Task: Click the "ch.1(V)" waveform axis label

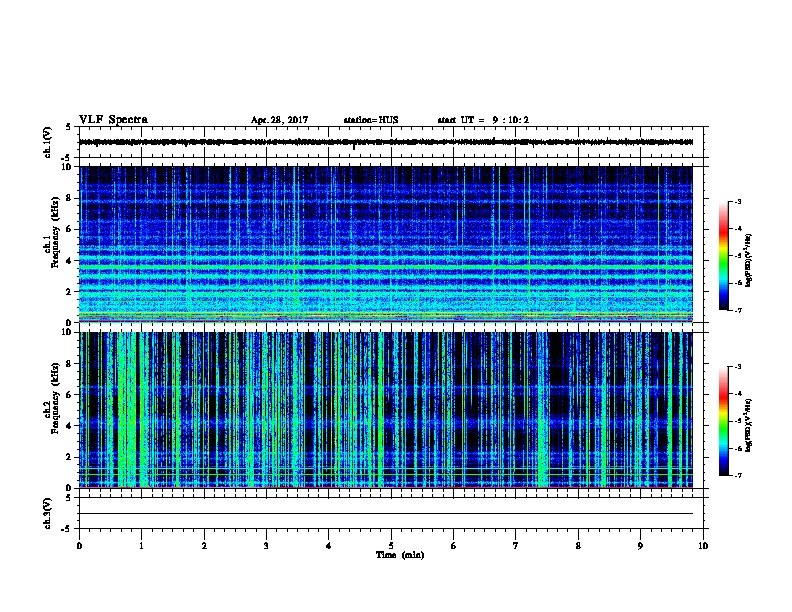Action: pos(47,142)
